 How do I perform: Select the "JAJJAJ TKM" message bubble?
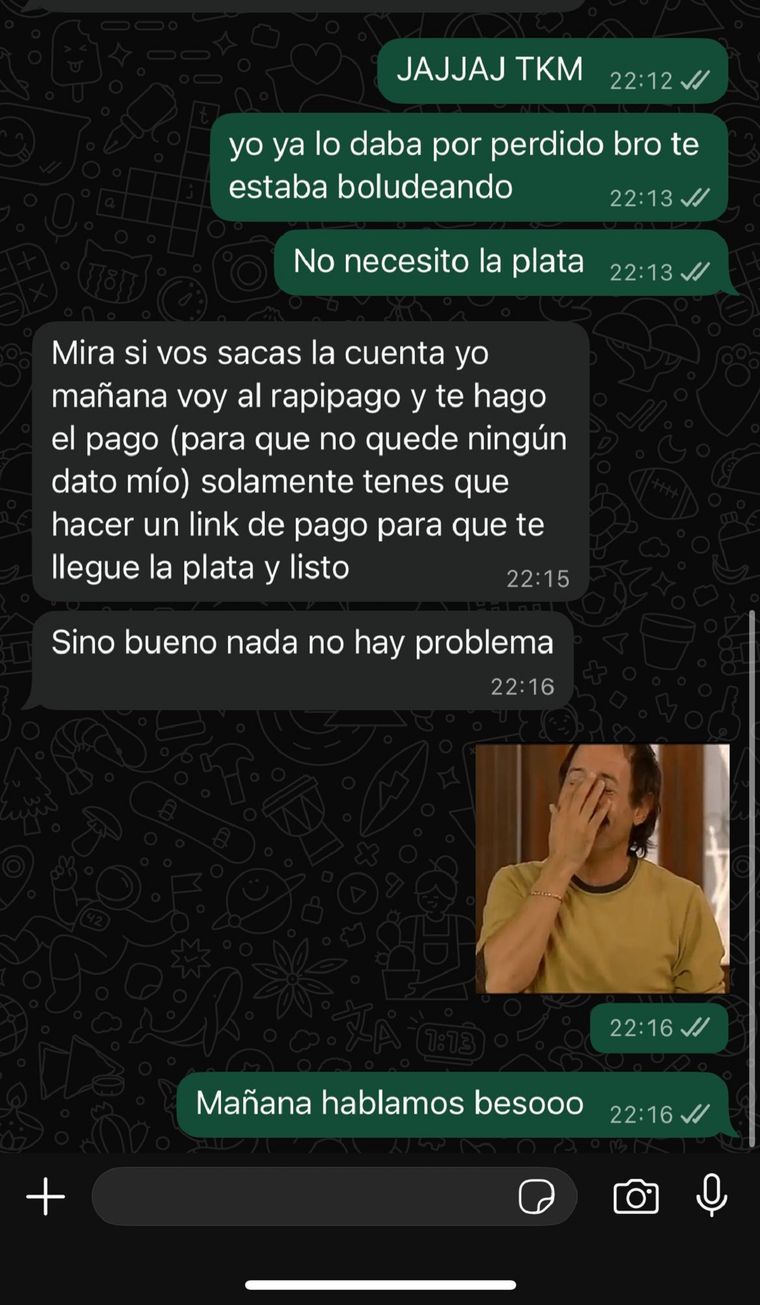click(553, 71)
